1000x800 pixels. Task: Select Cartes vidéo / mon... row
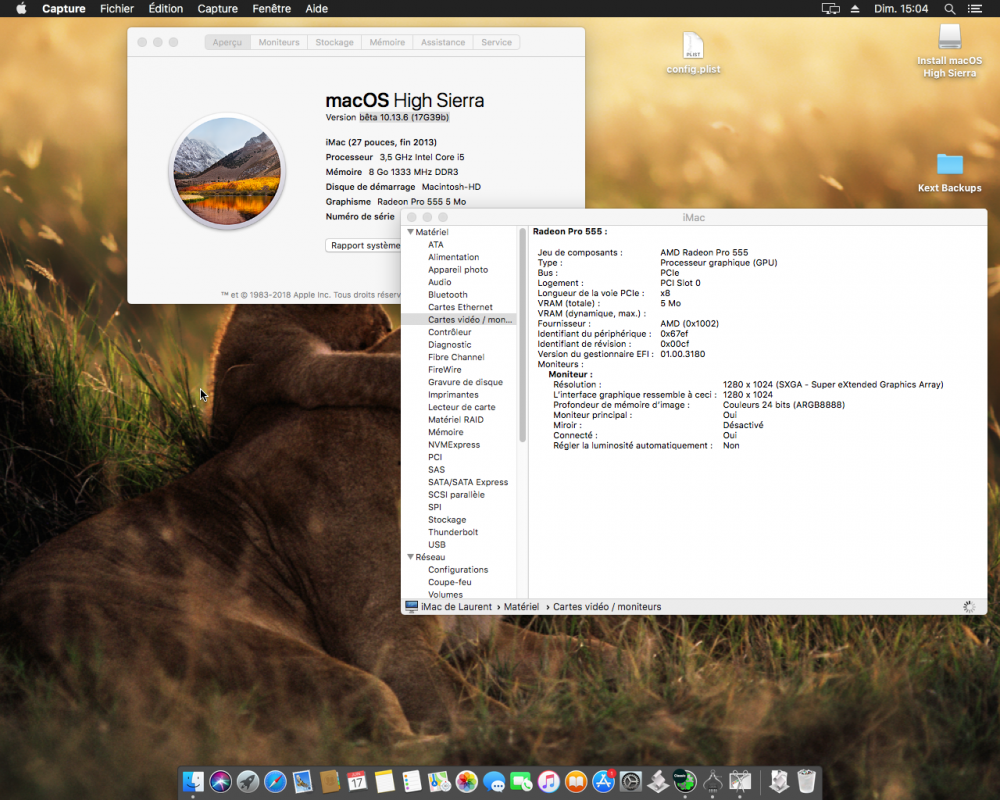(459, 320)
